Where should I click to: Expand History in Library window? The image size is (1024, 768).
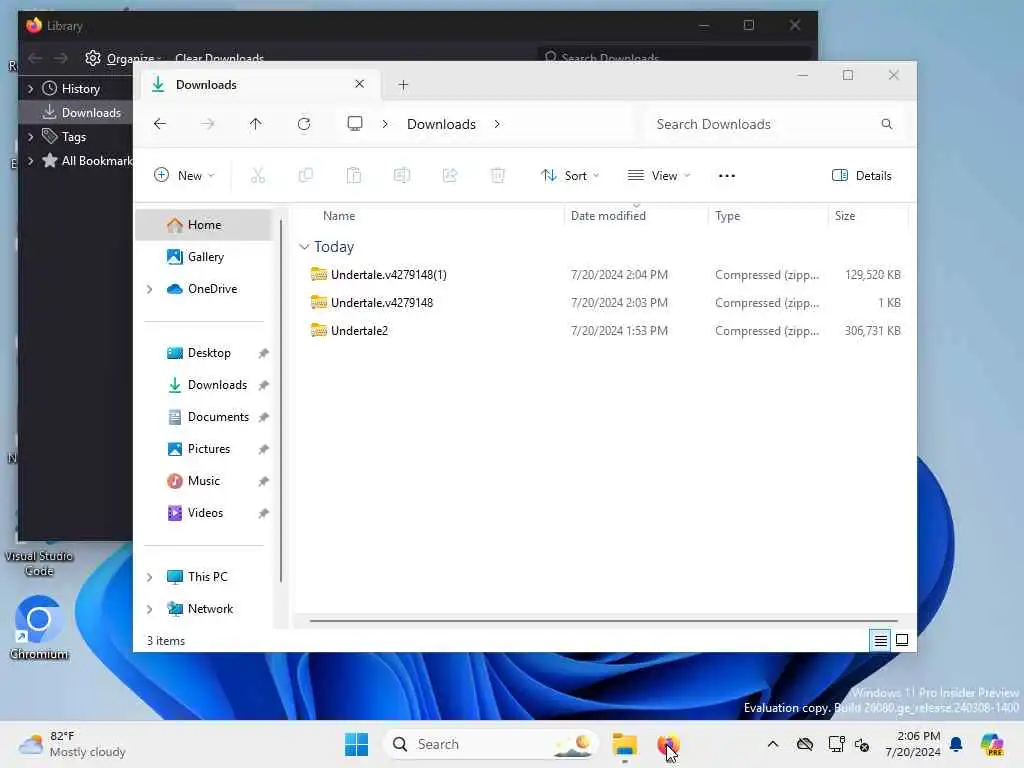pyautogui.click(x=30, y=88)
